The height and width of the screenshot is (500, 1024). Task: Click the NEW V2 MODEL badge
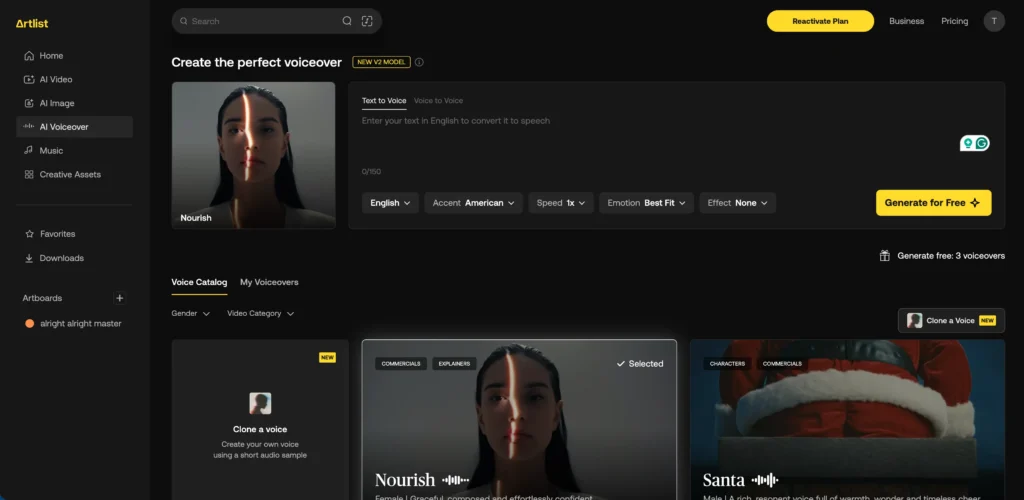(381, 62)
